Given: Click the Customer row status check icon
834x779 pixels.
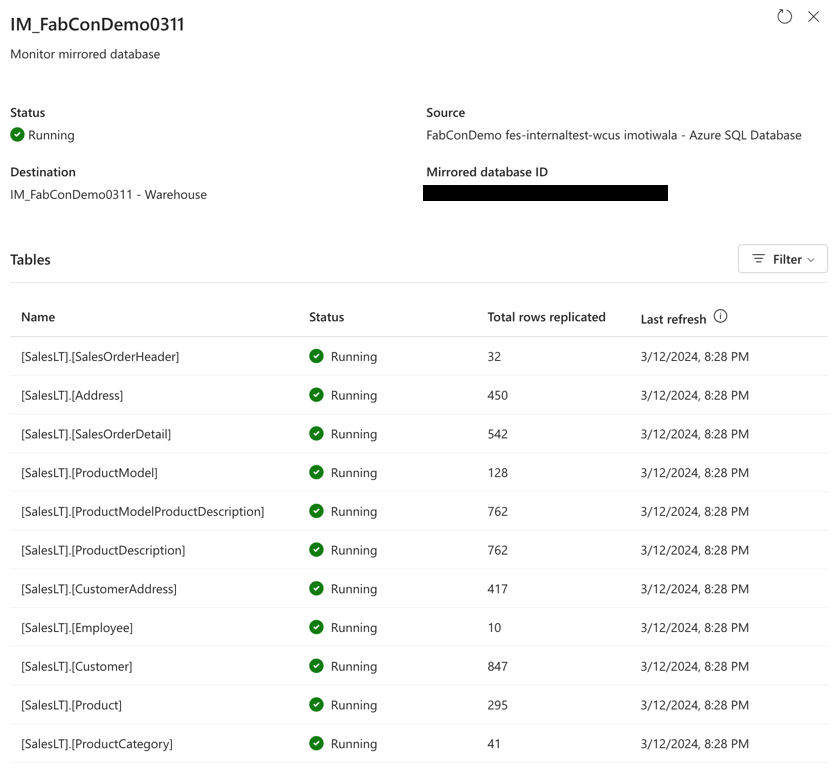Looking at the screenshot, I should click(316, 666).
